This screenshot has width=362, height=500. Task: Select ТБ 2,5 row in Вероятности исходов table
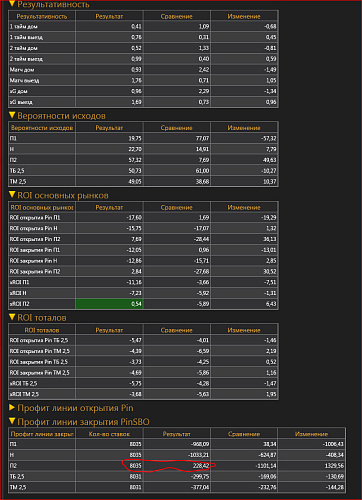pyautogui.click(x=143, y=170)
